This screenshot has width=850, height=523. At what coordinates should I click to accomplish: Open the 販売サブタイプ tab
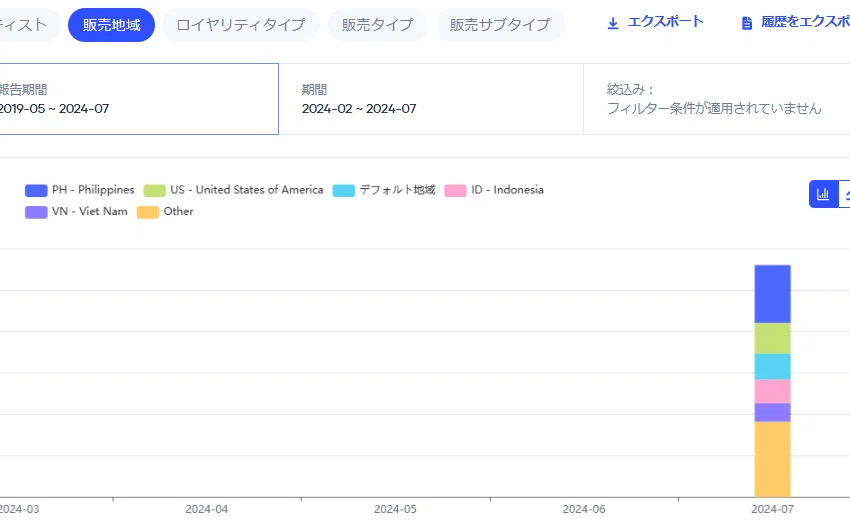tap(500, 25)
